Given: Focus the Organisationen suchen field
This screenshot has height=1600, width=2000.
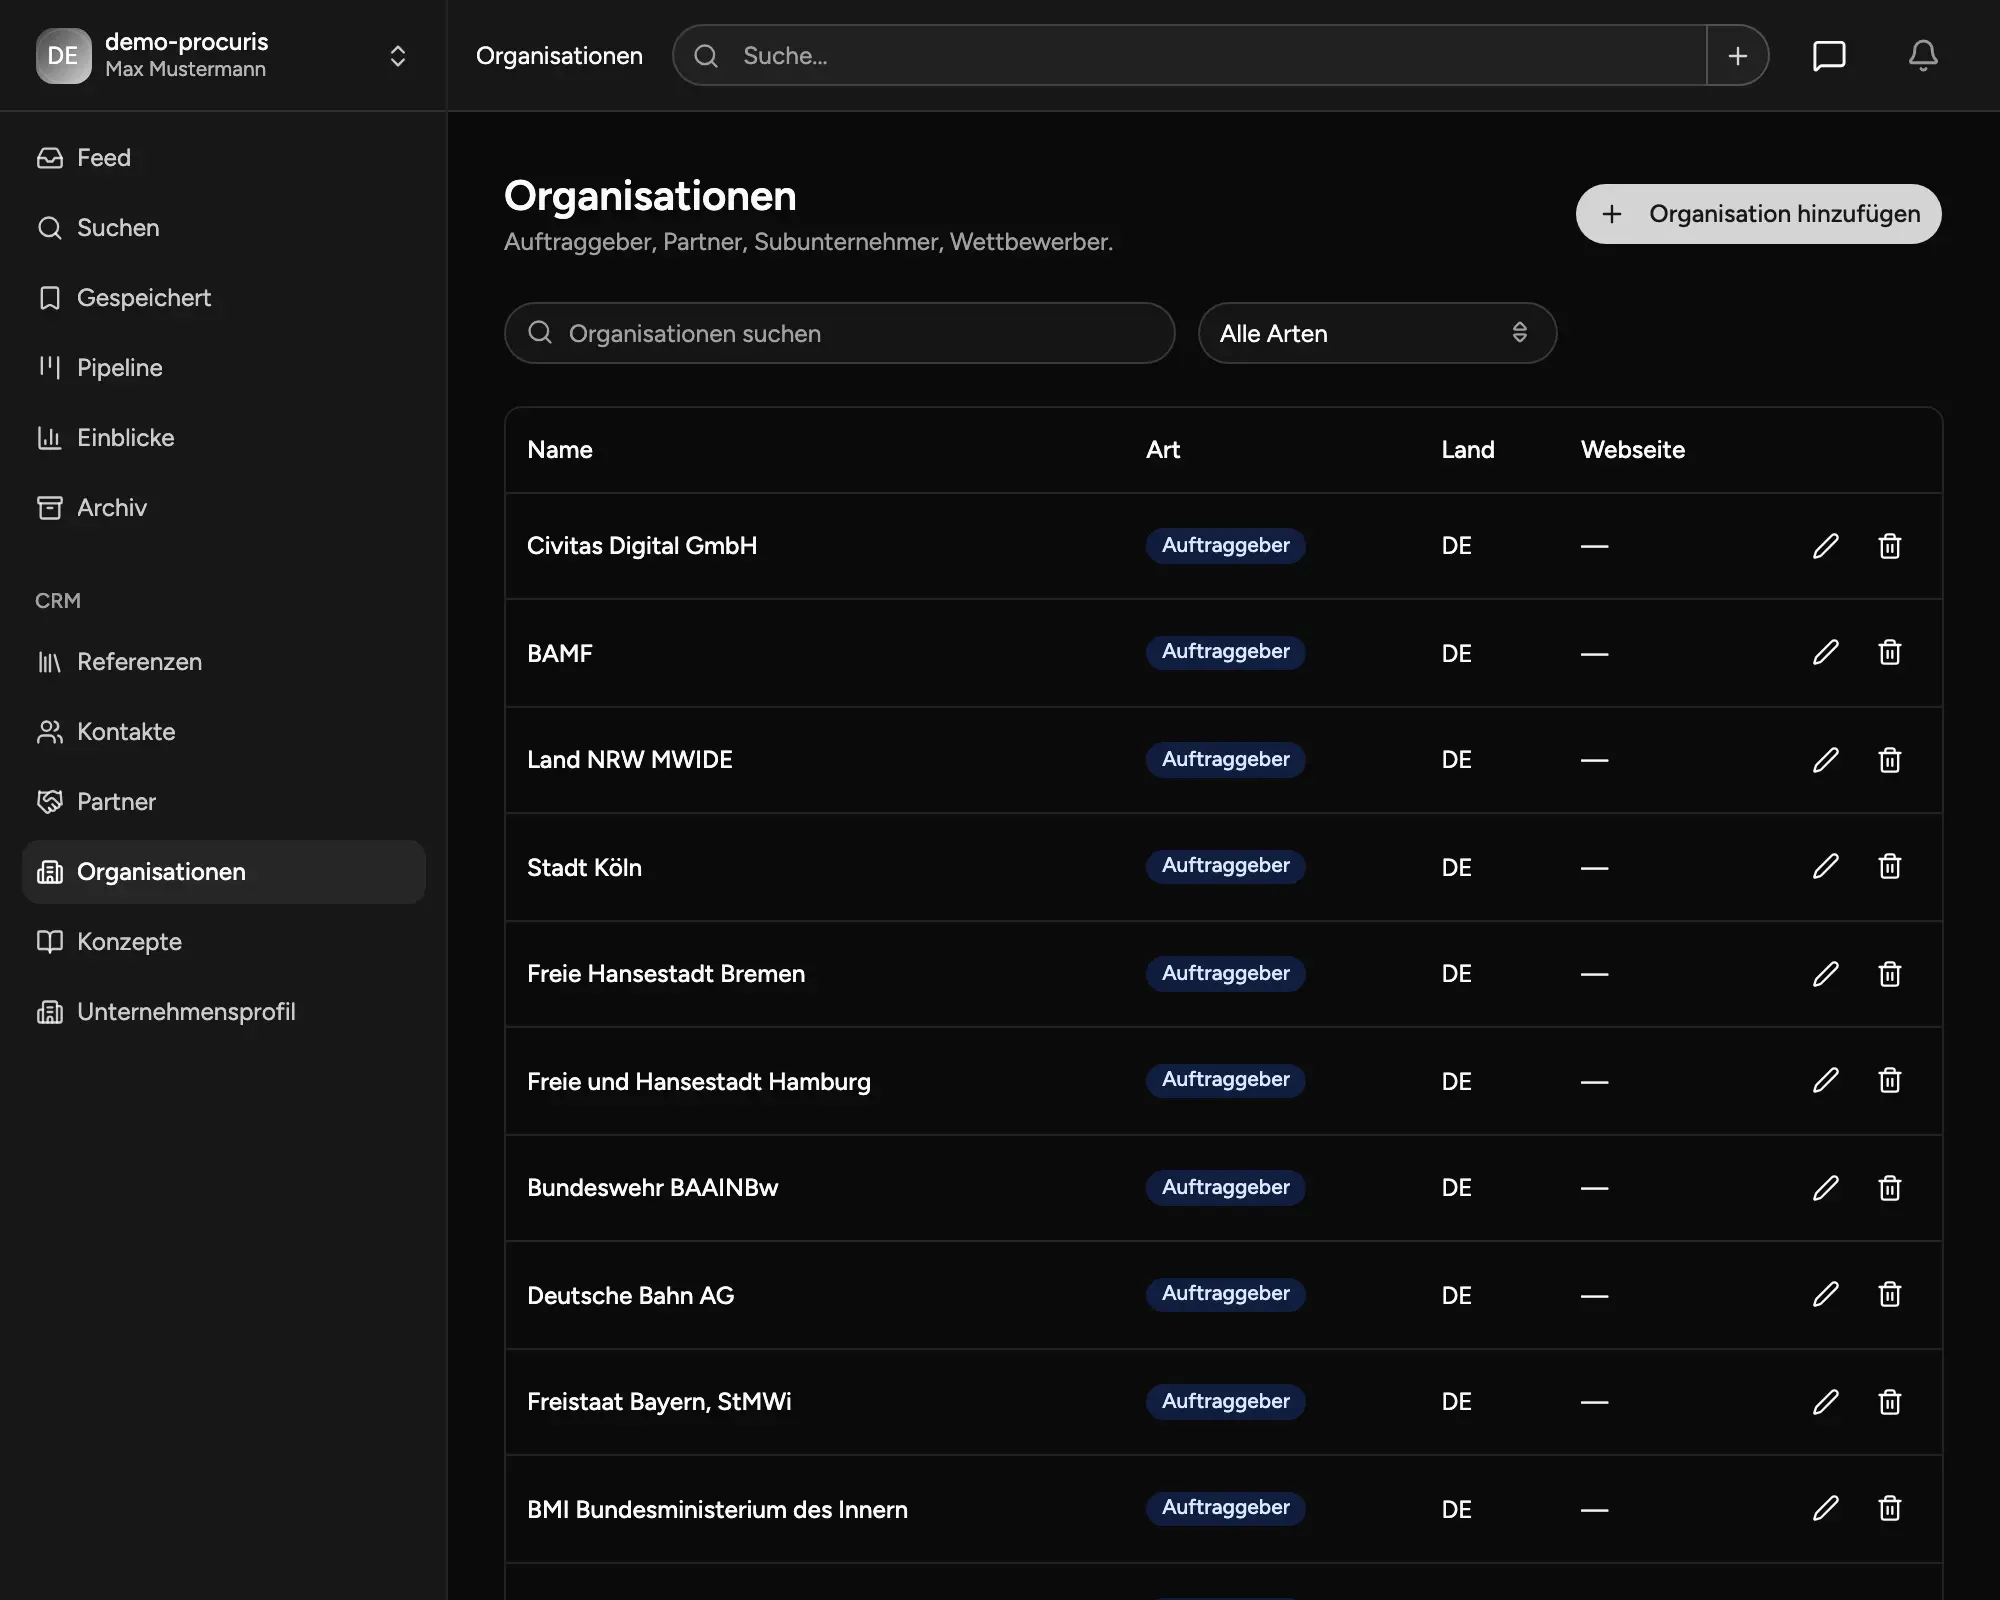Looking at the screenshot, I should pos(840,333).
